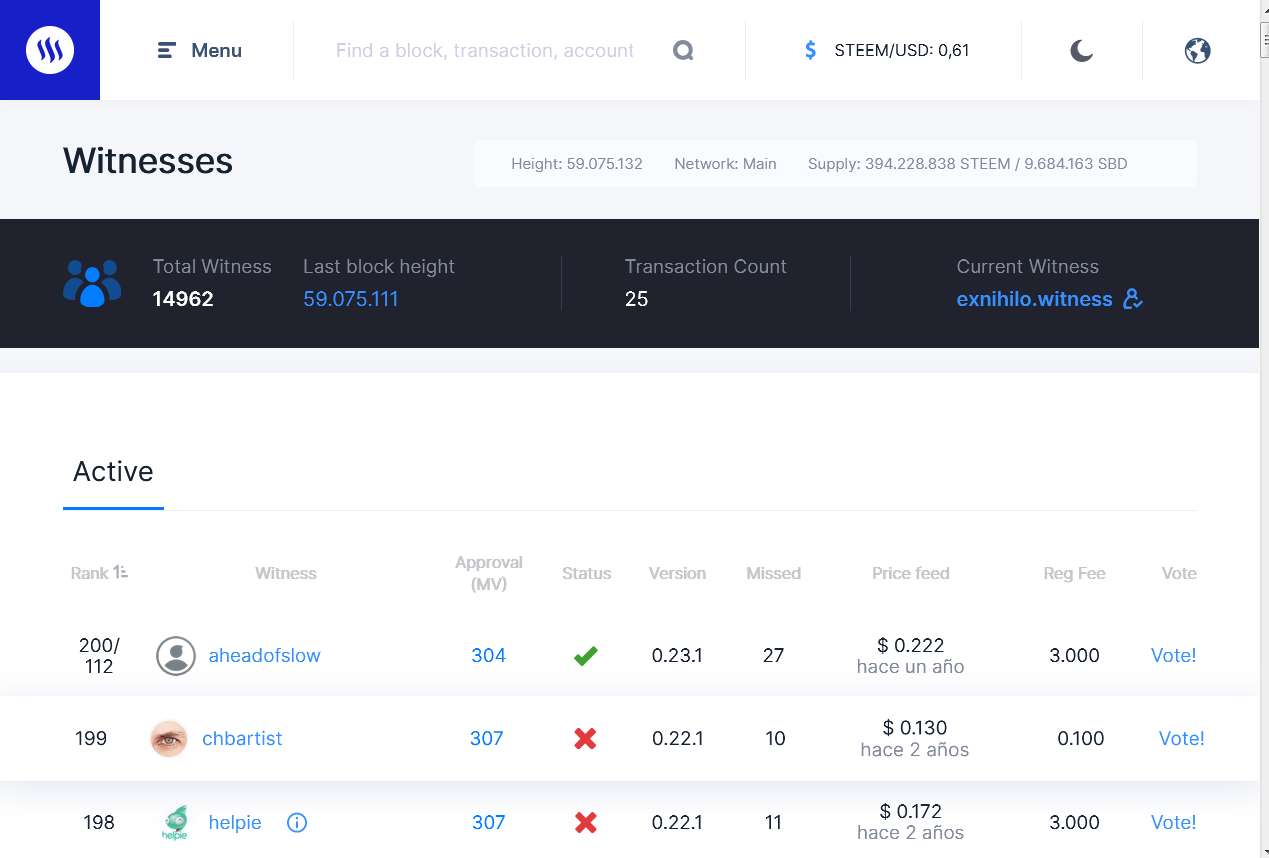
Task: Click chbartist price feed $ 0.130
Action: pos(915,728)
